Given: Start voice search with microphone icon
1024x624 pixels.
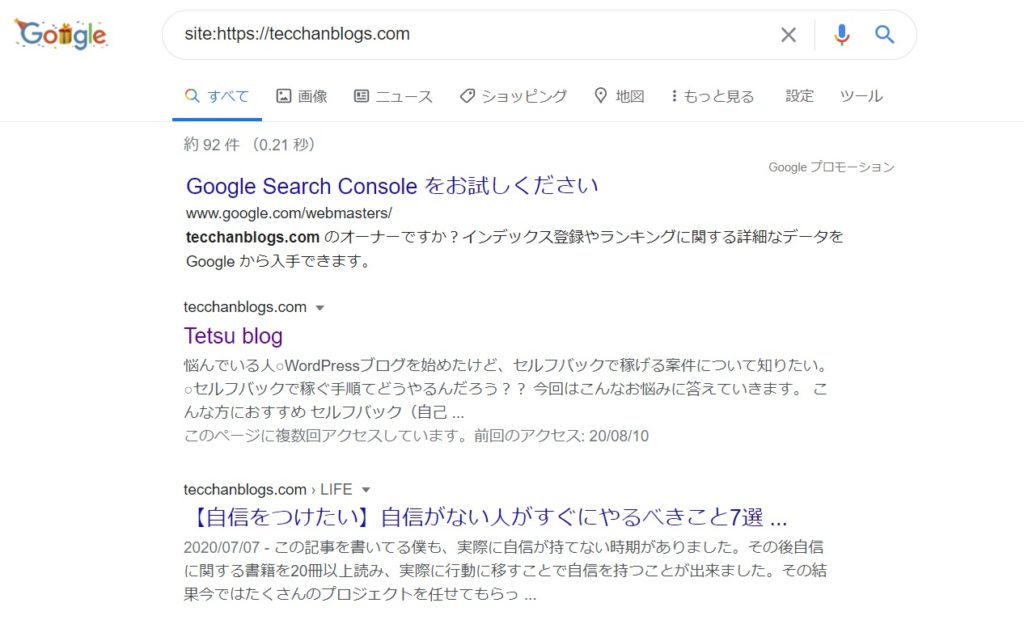Looking at the screenshot, I should click(x=841, y=35).
